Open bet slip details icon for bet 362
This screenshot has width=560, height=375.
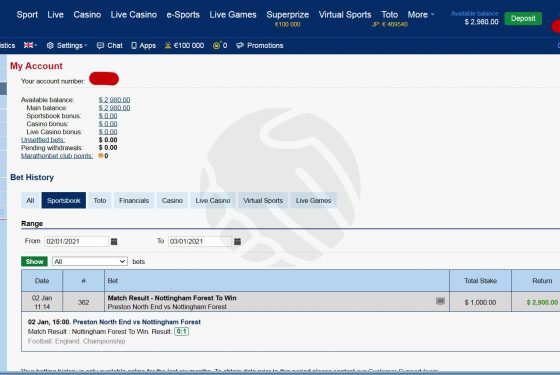point(440,301)
